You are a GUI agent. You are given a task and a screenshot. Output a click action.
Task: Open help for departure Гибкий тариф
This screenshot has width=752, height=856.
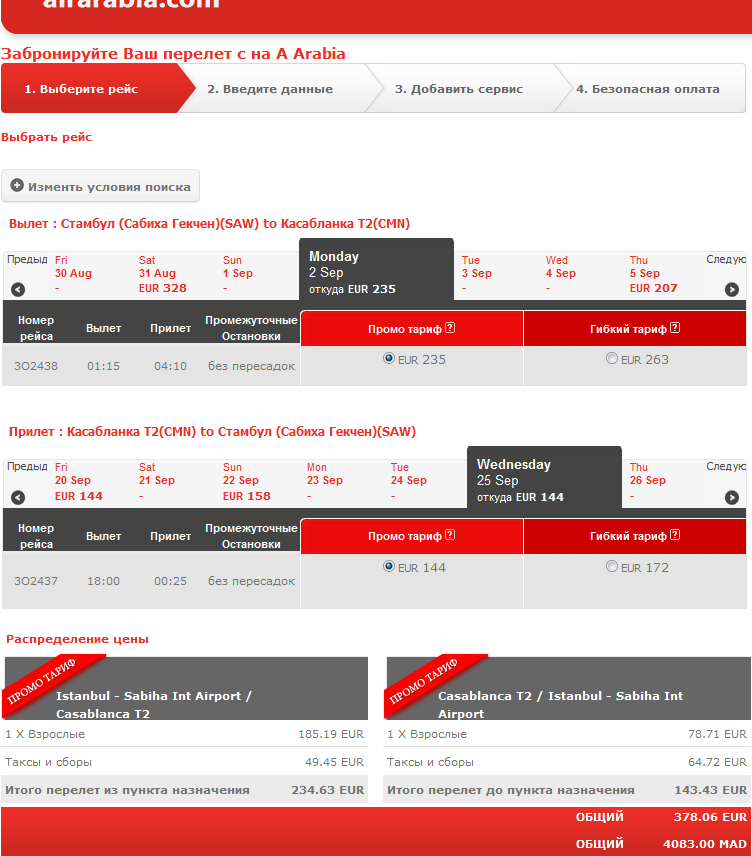tap(675, 328)
